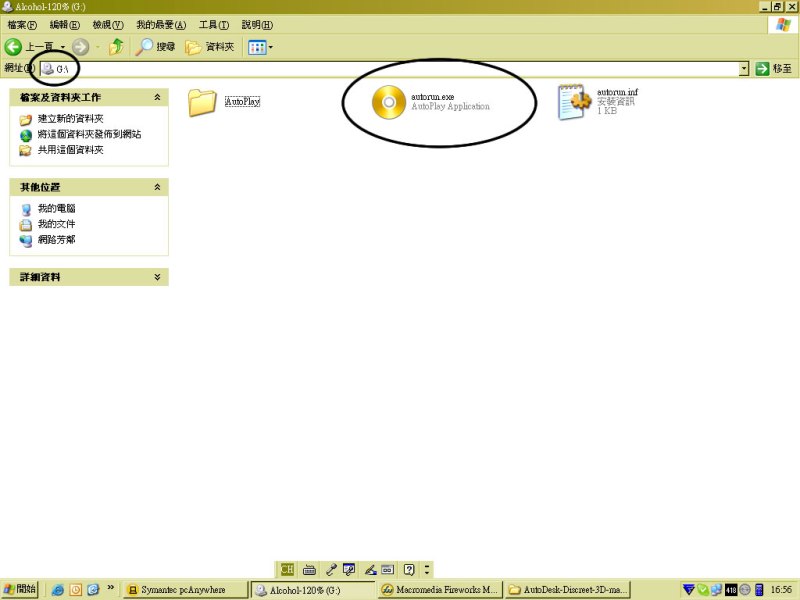
Task: Click the language bar handwriting pen icon
Action: coord(370,569)
